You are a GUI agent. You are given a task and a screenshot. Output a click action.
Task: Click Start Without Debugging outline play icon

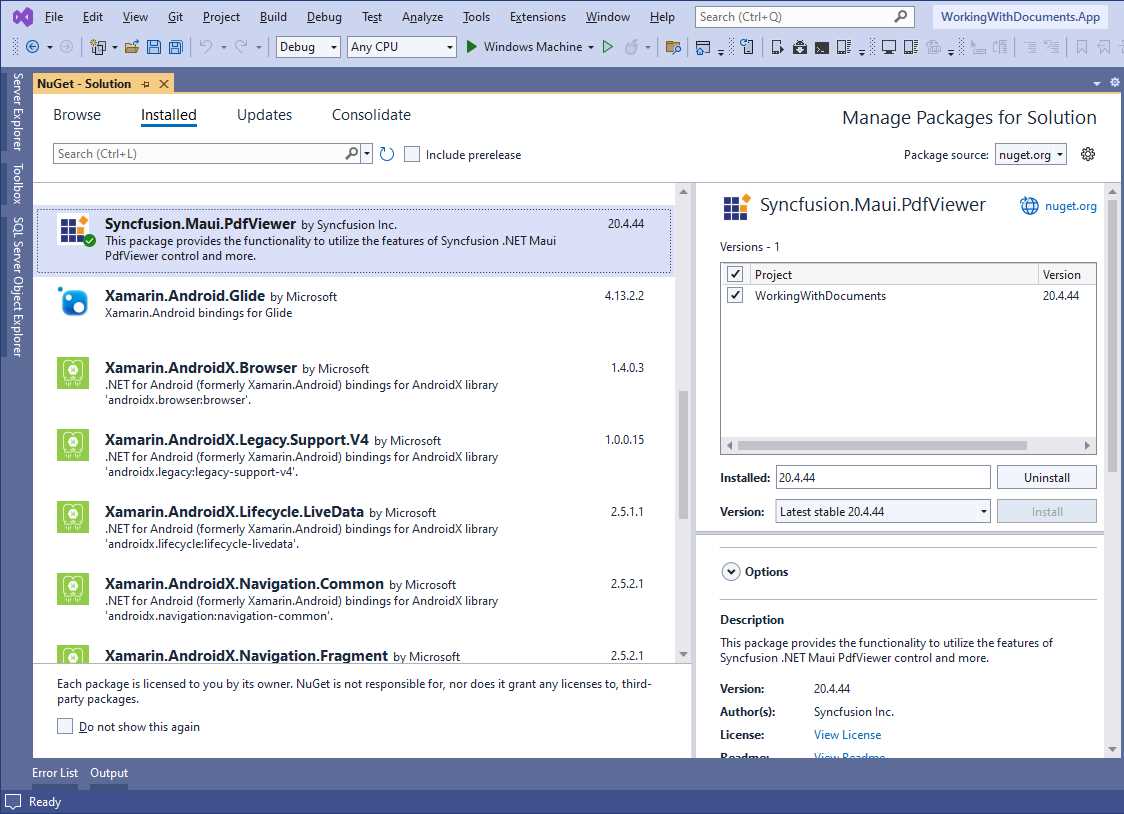click(x=608, y=47)
